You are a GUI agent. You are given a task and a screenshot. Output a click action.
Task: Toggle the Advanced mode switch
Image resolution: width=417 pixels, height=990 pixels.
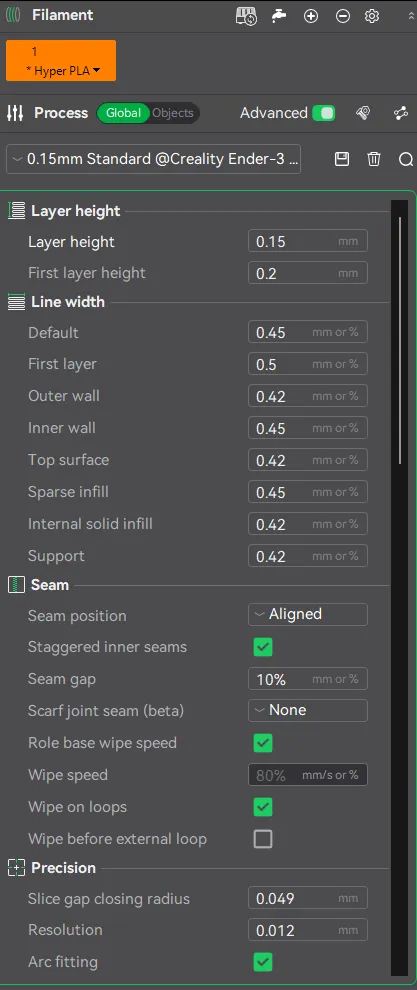pyautogui.click(x=324, y=113)
